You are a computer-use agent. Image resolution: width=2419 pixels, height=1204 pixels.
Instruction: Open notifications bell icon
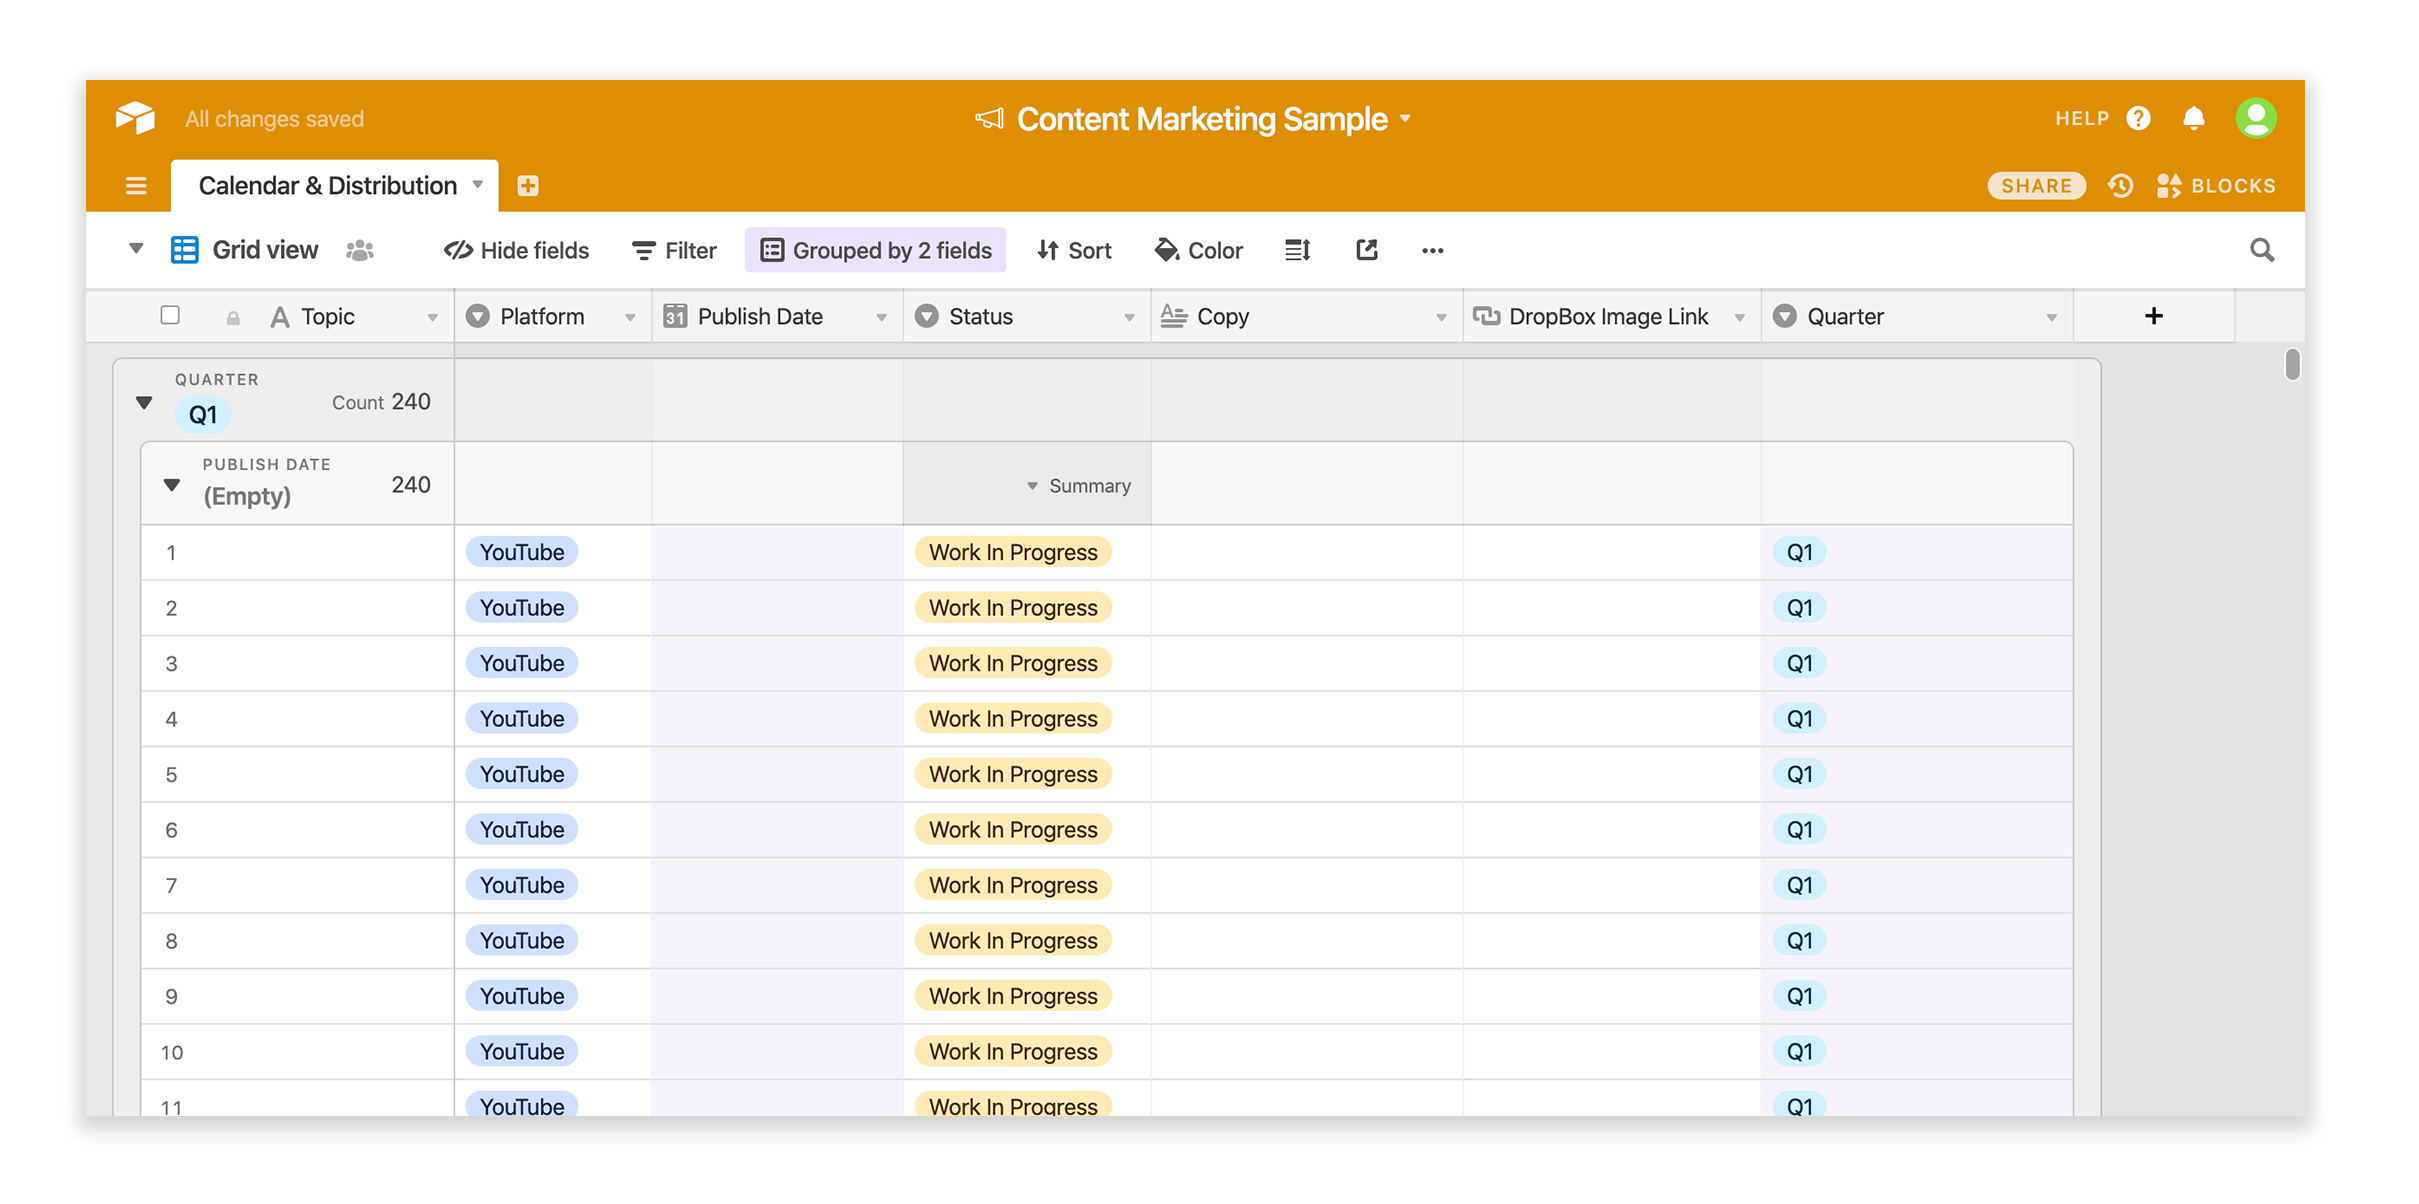point(2194,118)
